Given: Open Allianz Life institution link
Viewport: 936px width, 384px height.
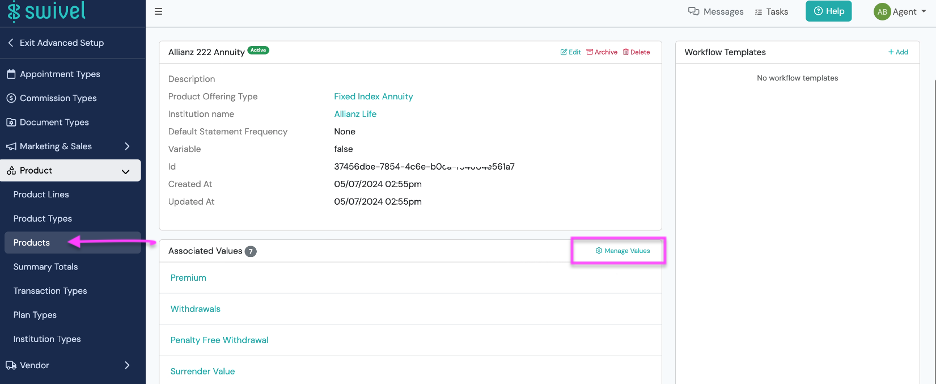Looking at the screenshot, I should click(355, 113).
